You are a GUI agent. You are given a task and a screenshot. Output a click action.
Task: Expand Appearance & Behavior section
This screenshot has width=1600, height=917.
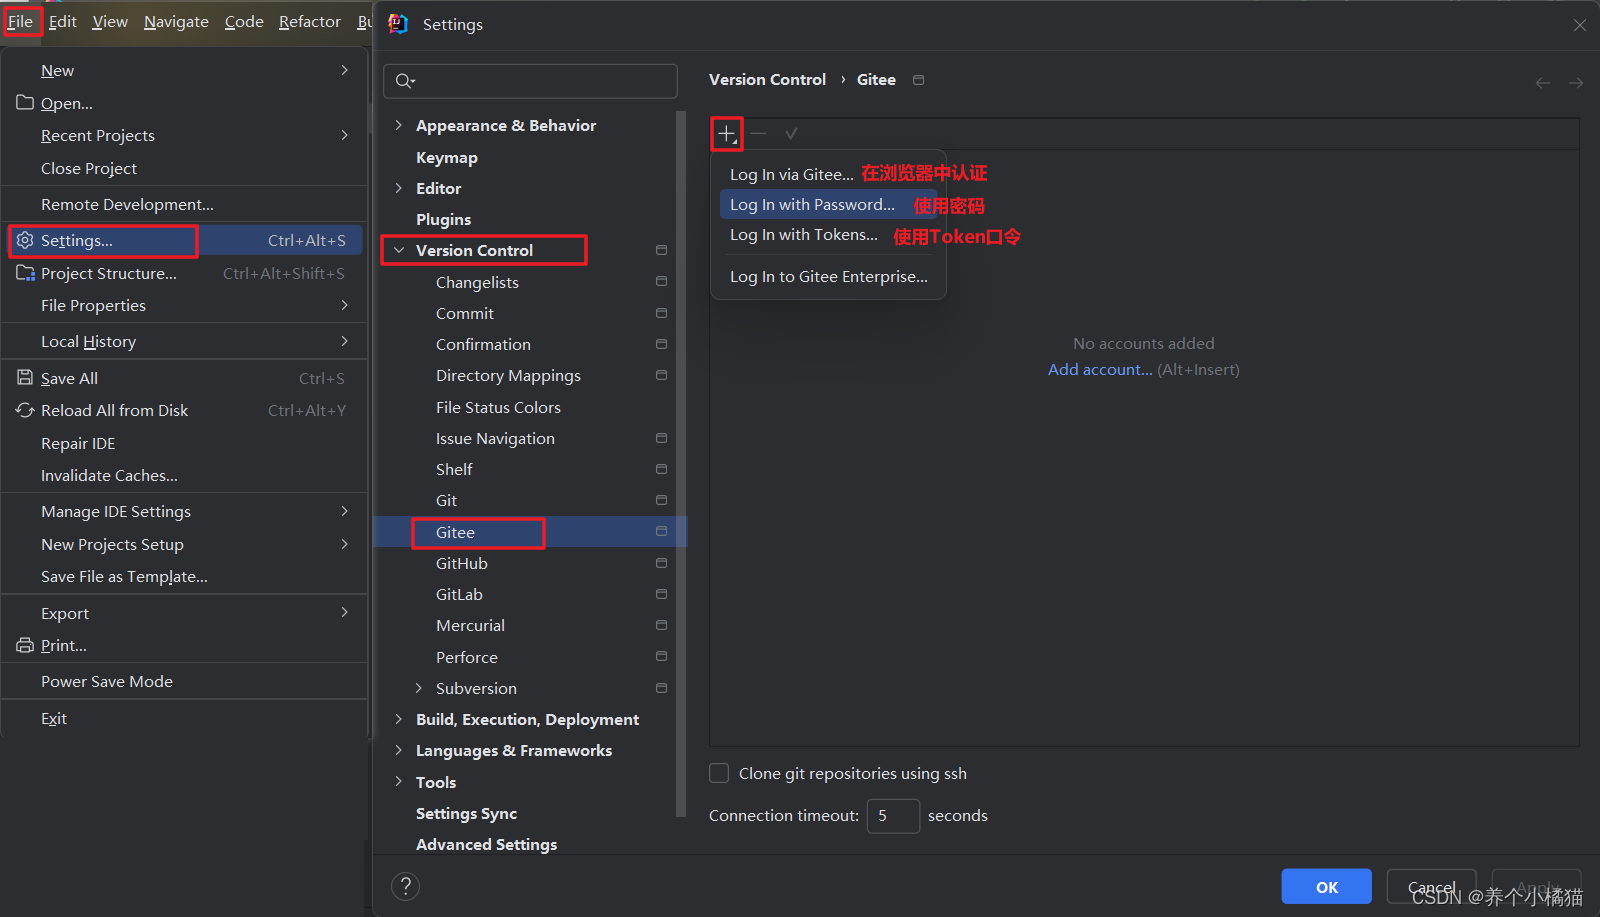point(398,125)
